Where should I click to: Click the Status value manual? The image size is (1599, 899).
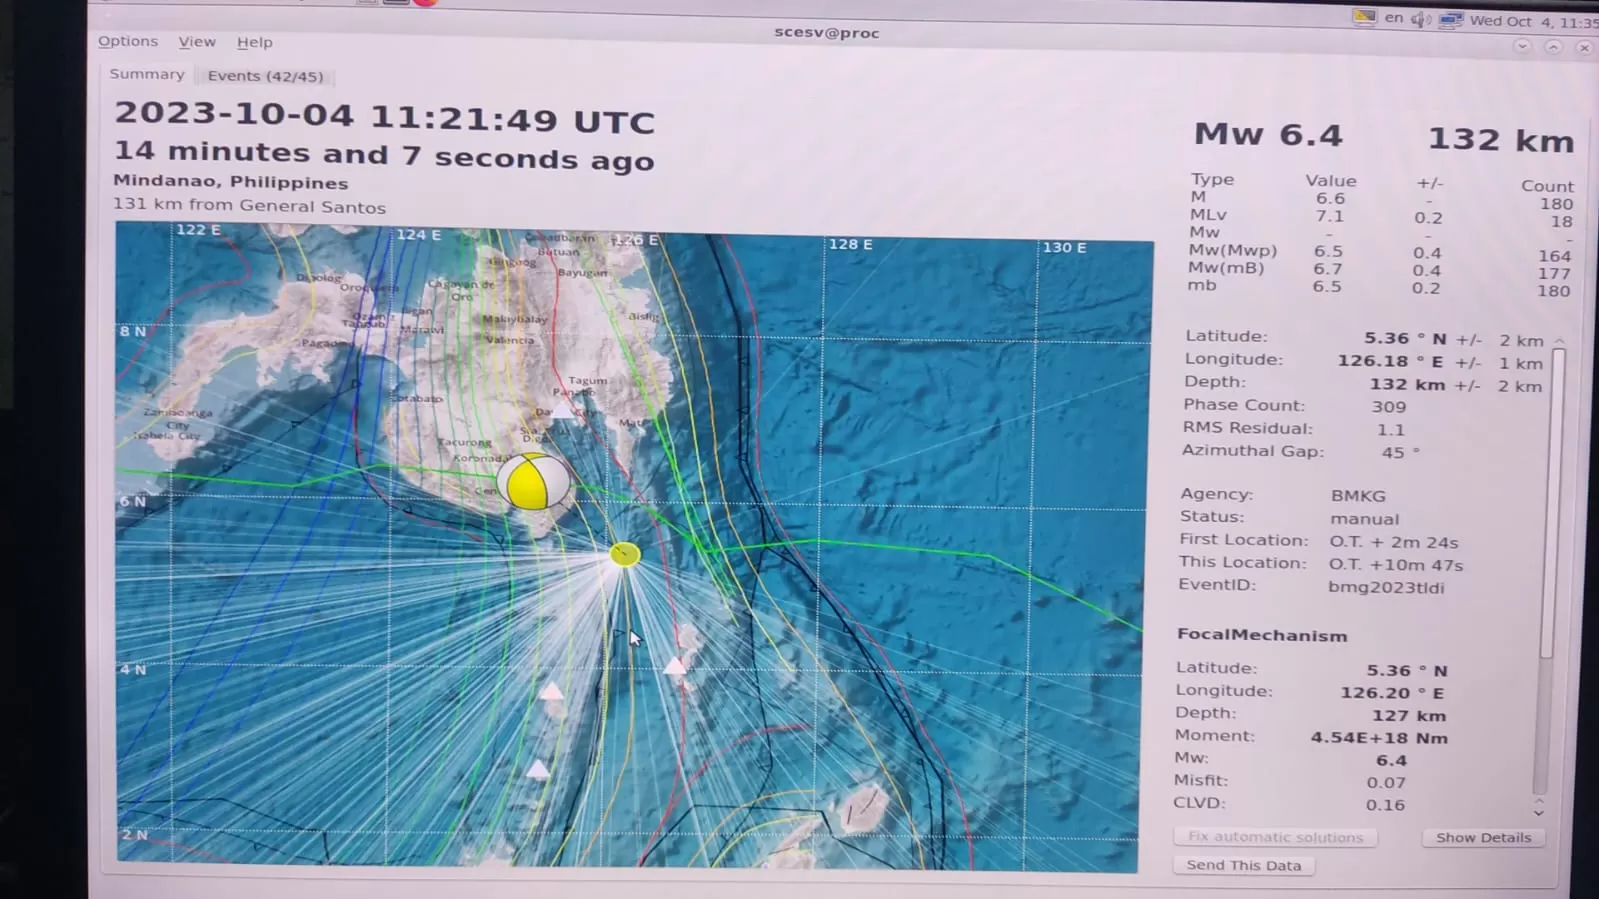tap(1364, 519)
